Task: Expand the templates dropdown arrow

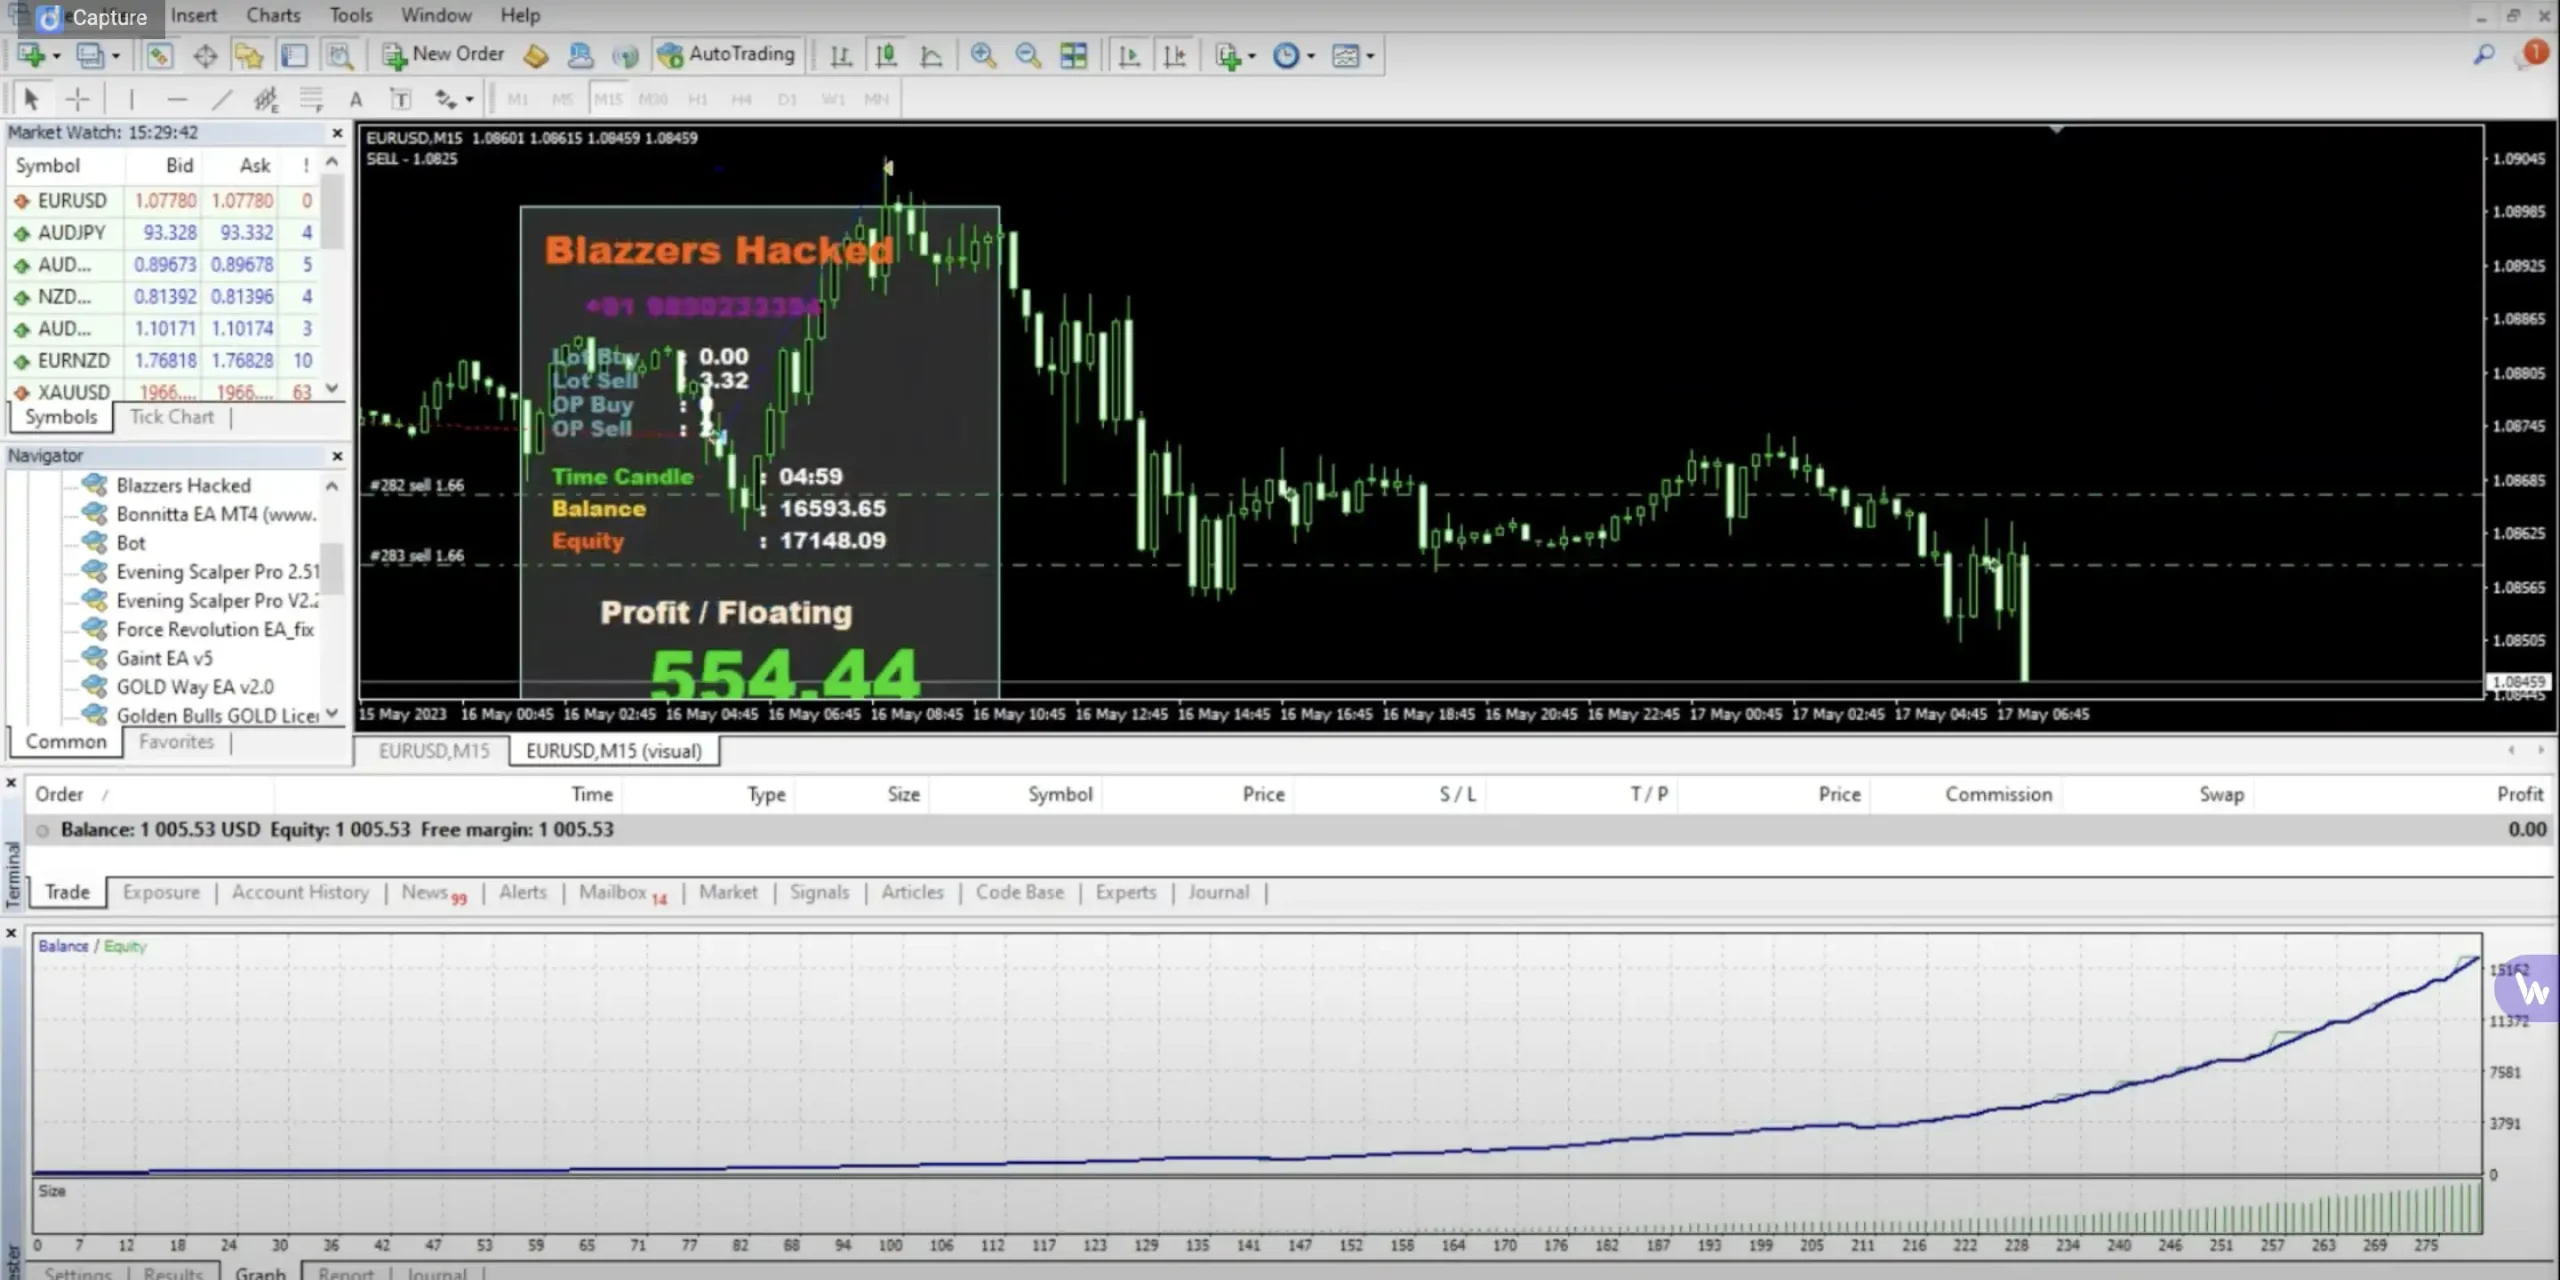Action: tap(1370, 56)
